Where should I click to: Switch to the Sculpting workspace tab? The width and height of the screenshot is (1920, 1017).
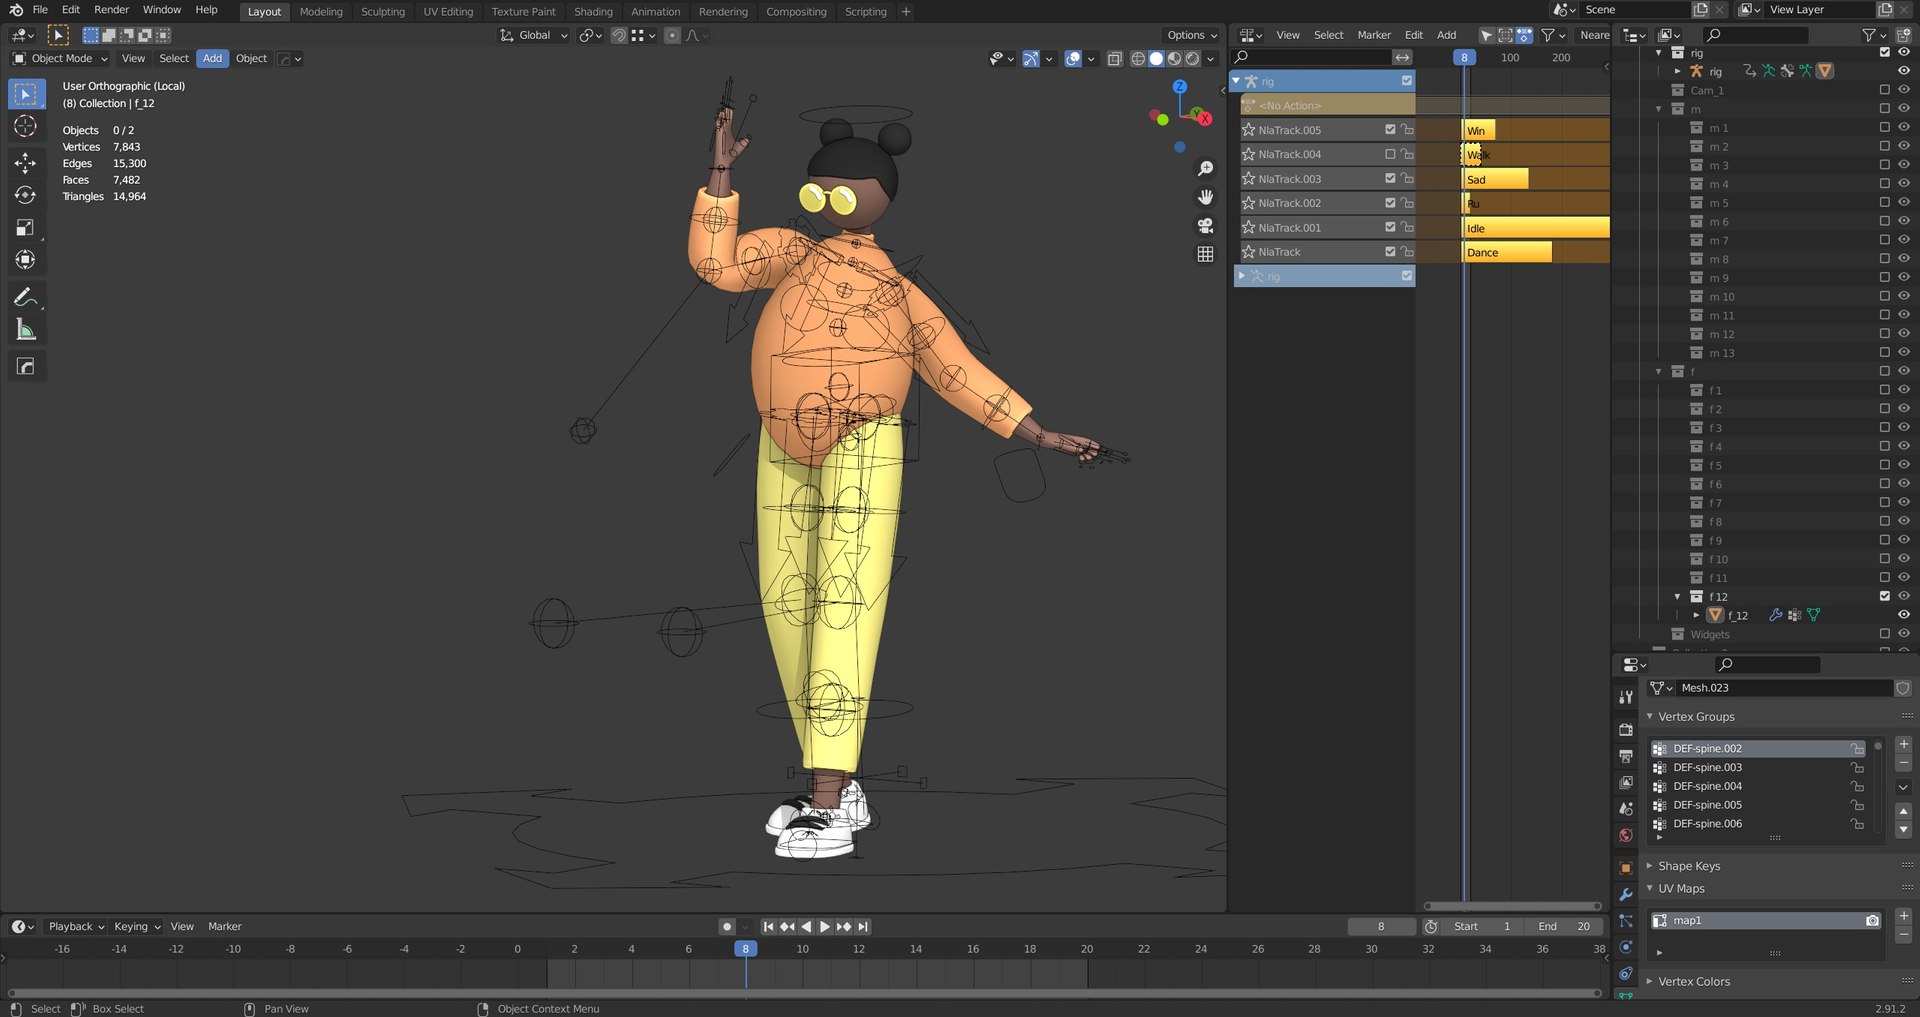tap(383, 12)
